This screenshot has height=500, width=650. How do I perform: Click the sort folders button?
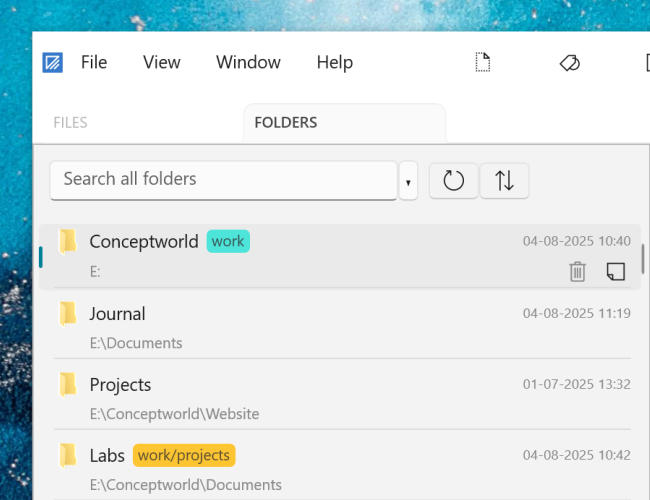505,181
